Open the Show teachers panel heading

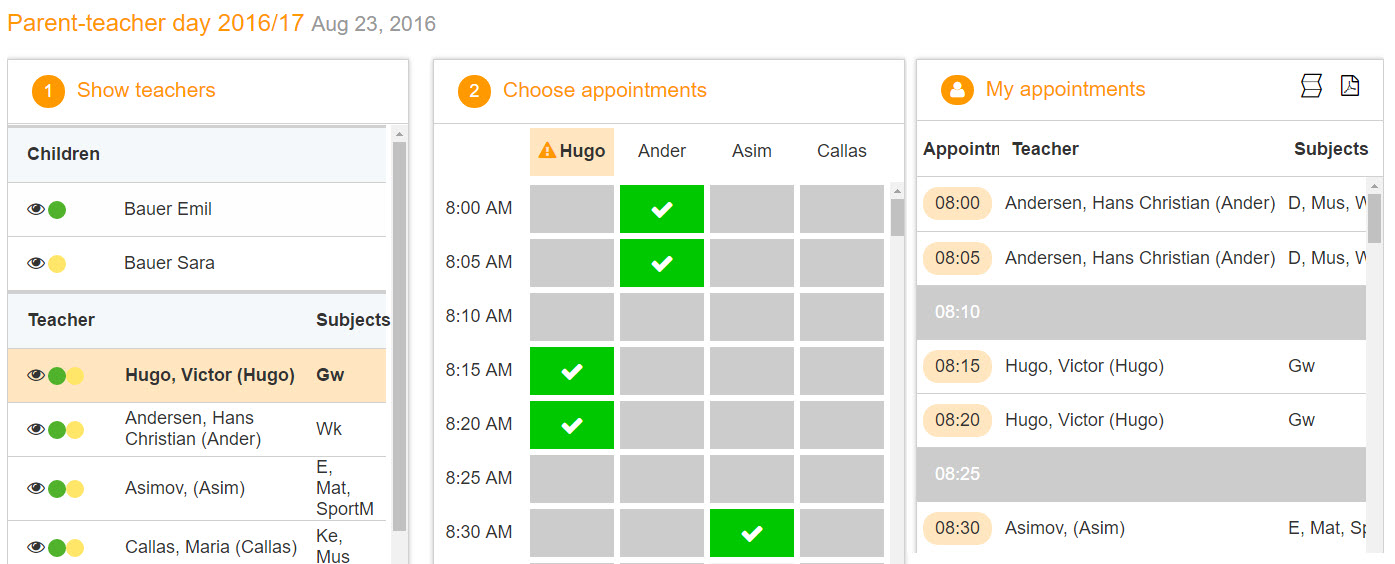pos(146,90)
